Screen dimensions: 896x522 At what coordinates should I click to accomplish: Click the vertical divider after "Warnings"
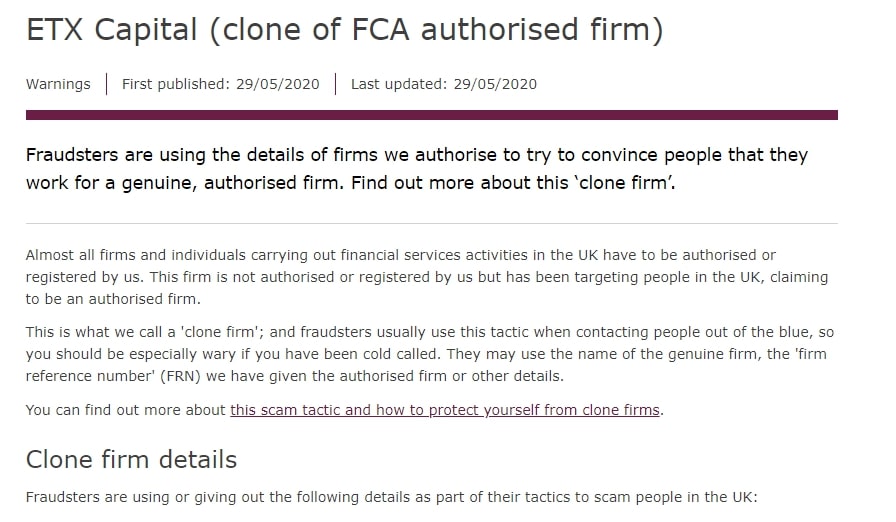click(106, 84)
